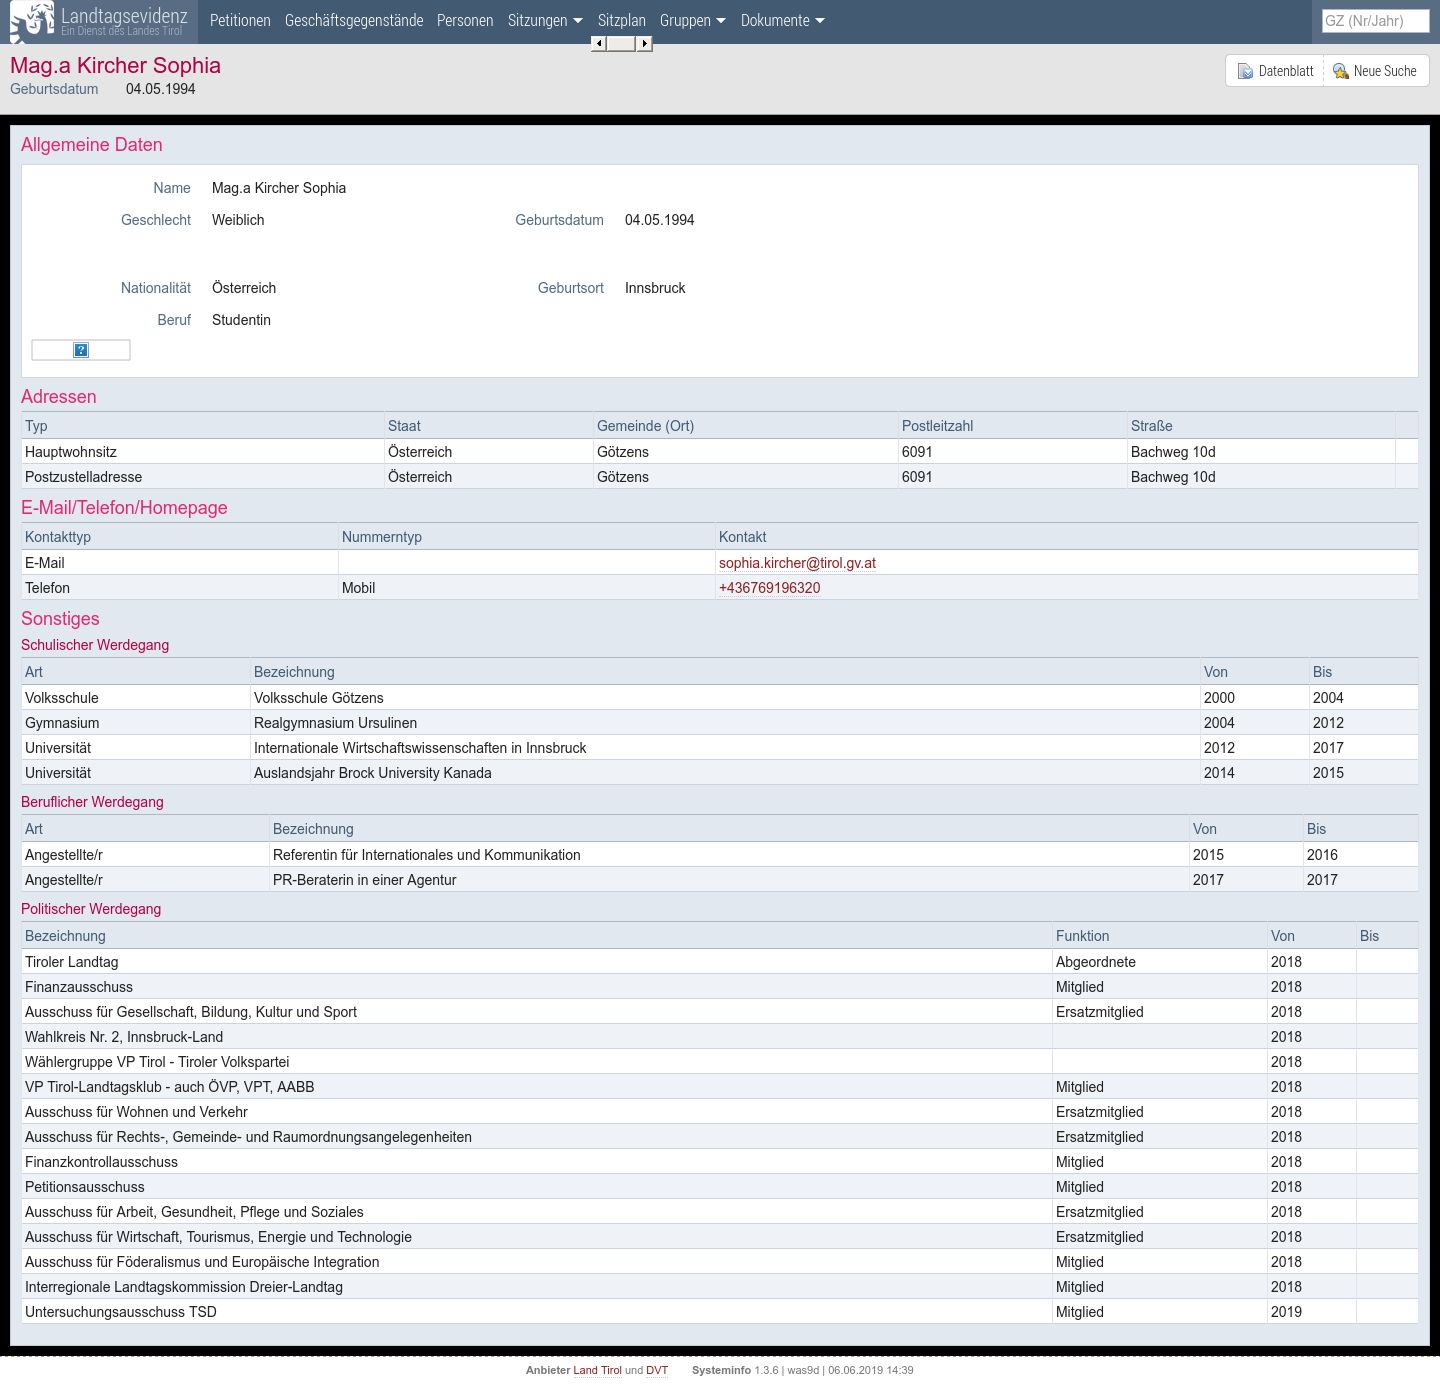Click Referentin für Internationales und Kommunikation
Image resolution: width=1440 pixels, height=1385 pixels.
[426, 855]
